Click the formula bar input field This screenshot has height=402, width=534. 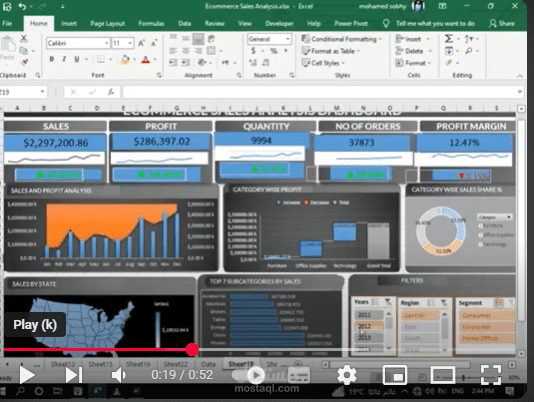coord(319,92)
